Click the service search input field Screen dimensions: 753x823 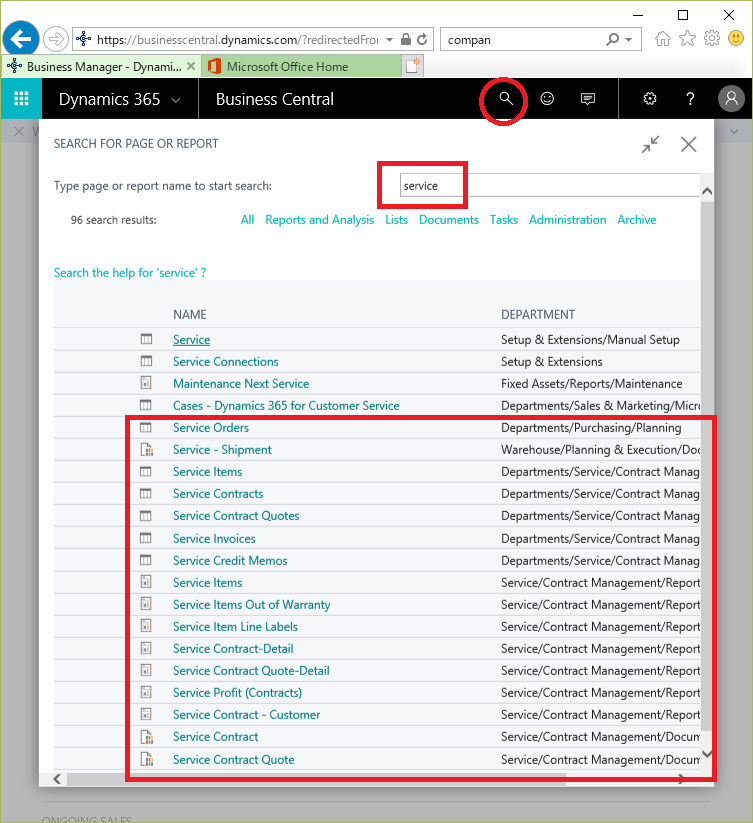coord(549,185)
